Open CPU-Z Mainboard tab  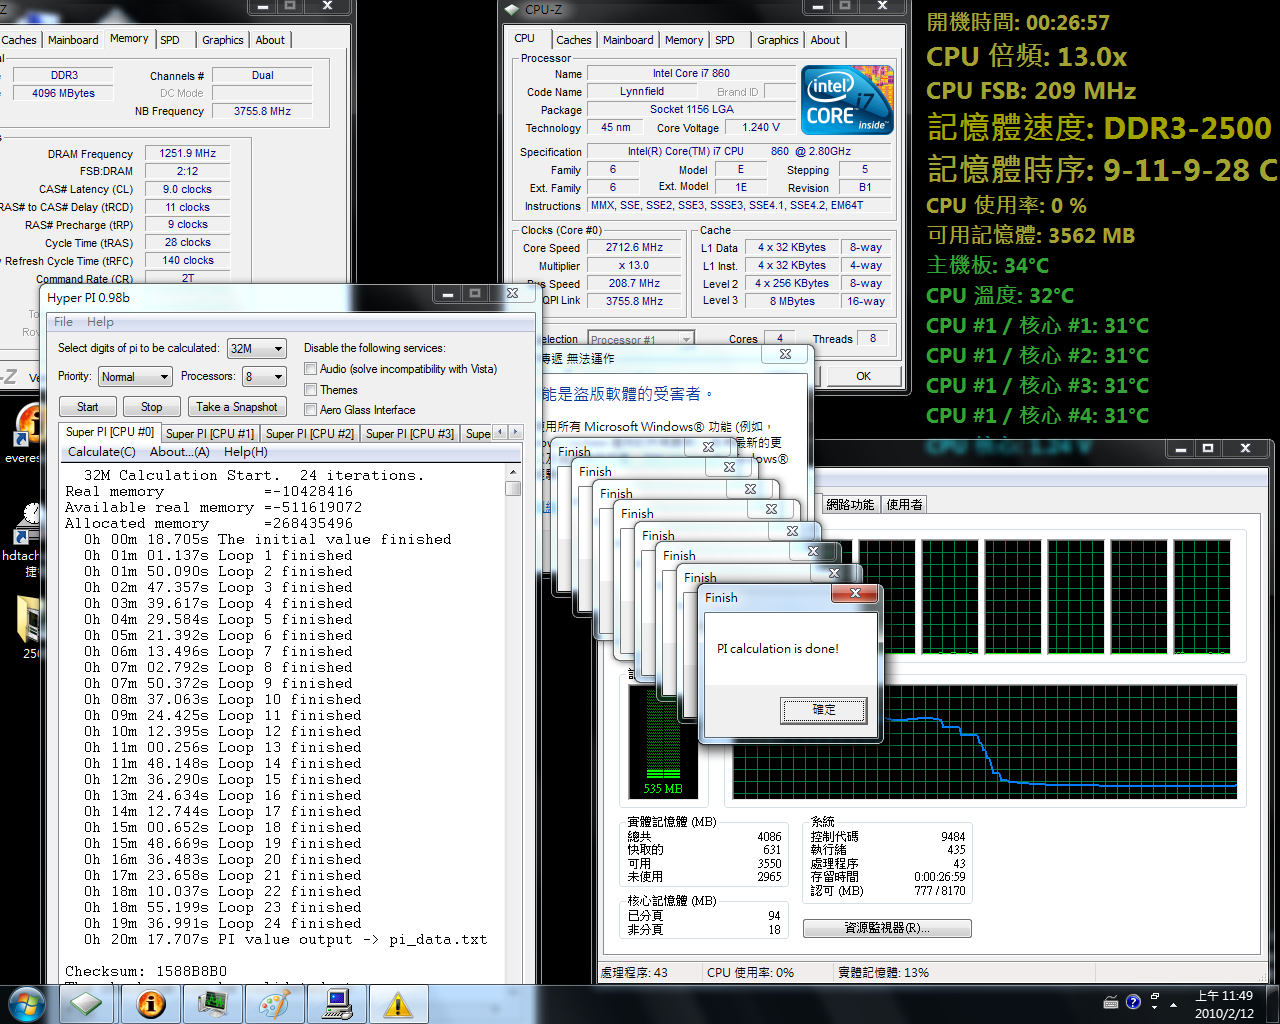coord(628,40)
